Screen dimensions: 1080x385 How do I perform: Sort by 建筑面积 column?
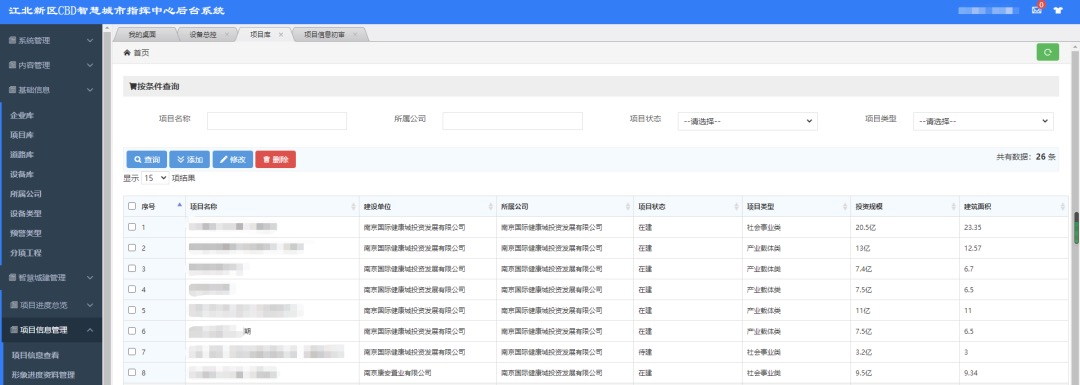click(1014, 207)
